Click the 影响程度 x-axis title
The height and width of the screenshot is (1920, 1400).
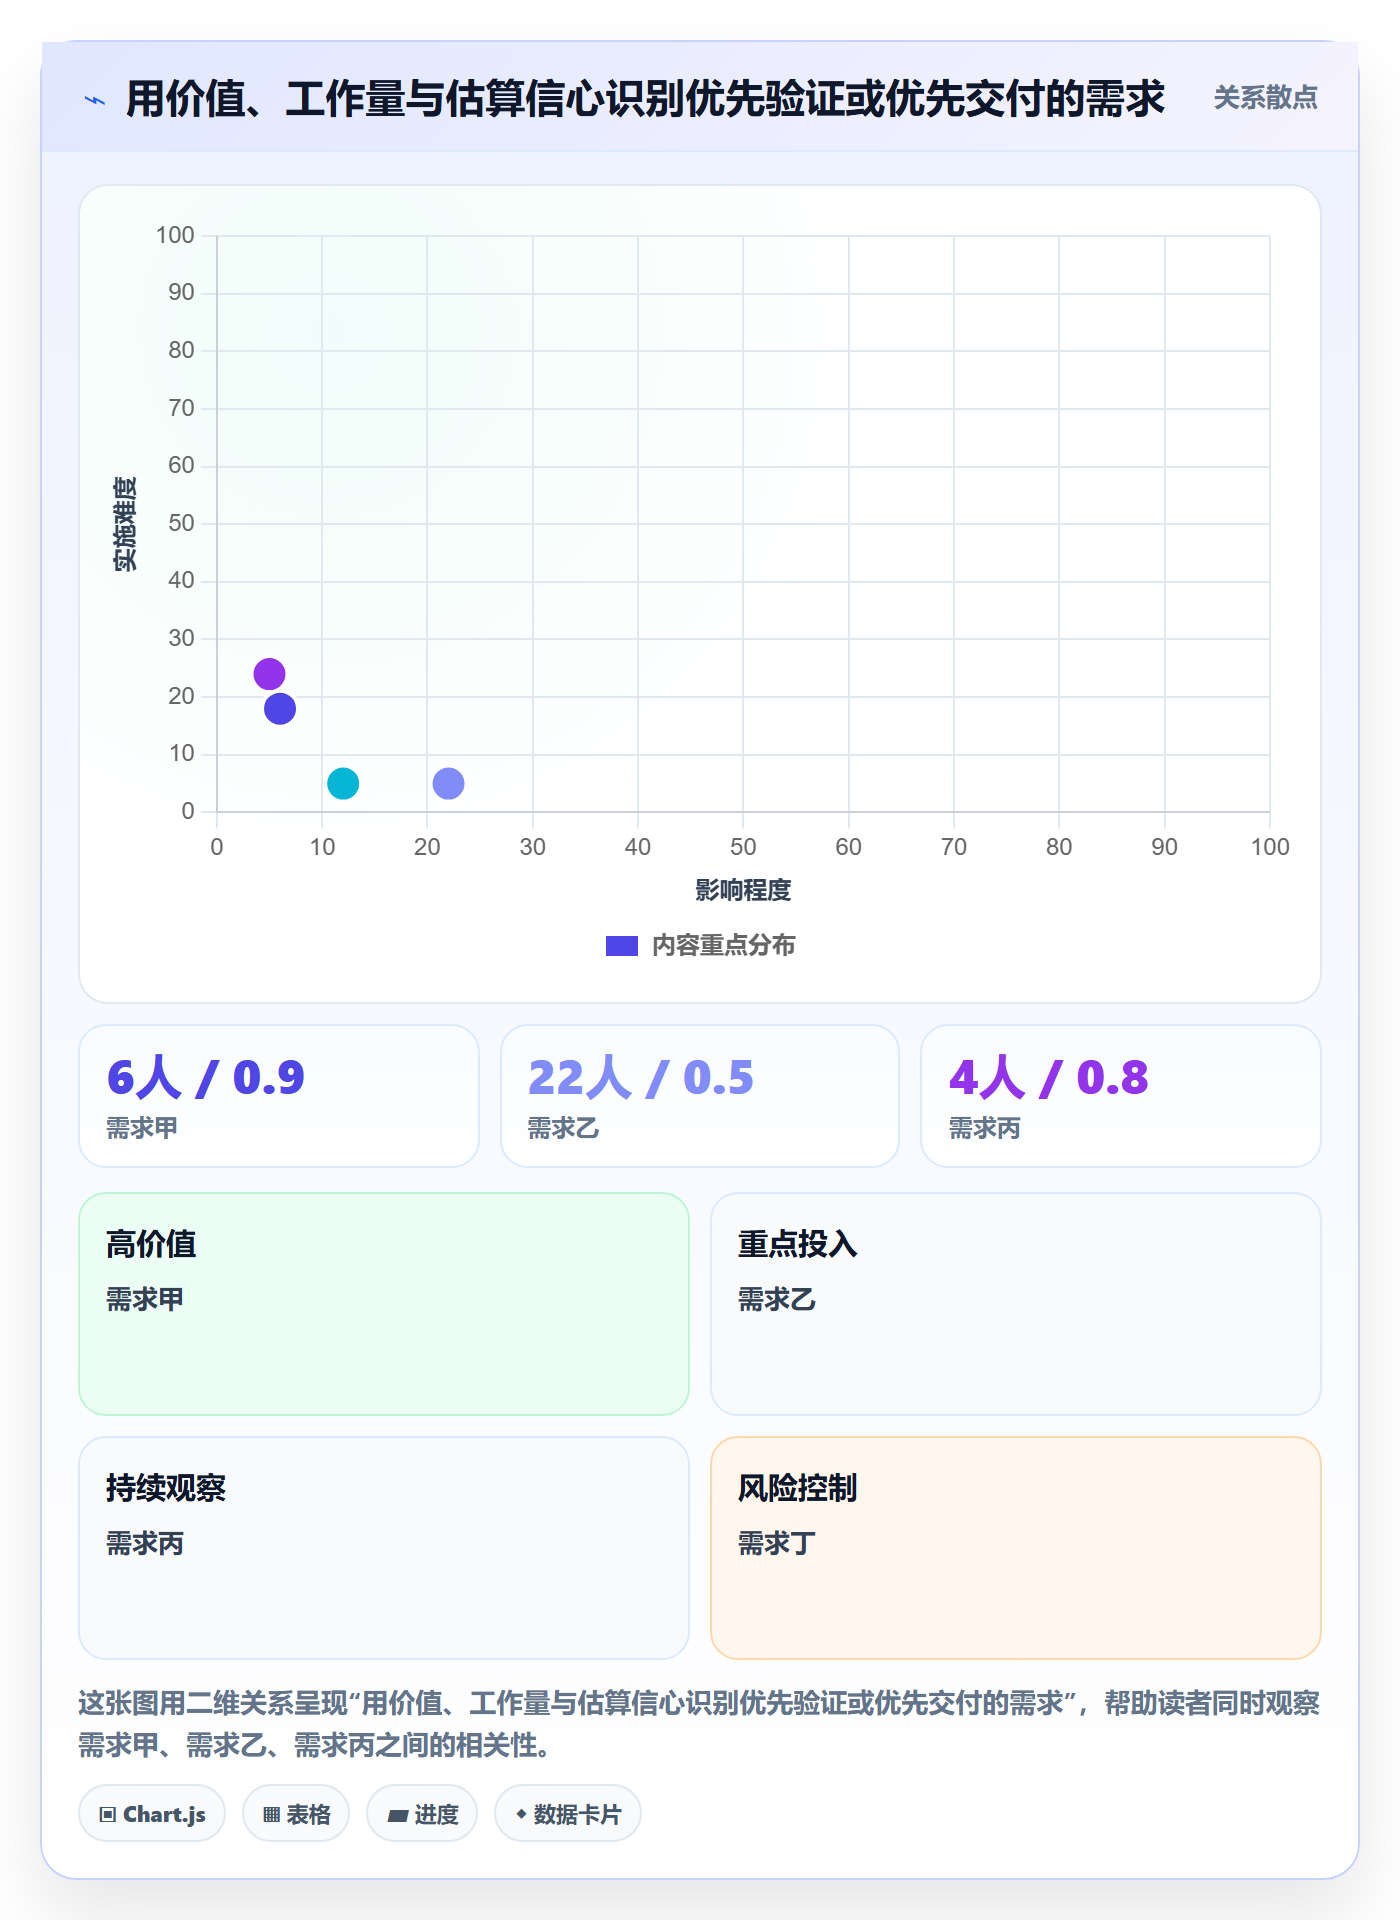pyautogui.click(x=743, y=890)
